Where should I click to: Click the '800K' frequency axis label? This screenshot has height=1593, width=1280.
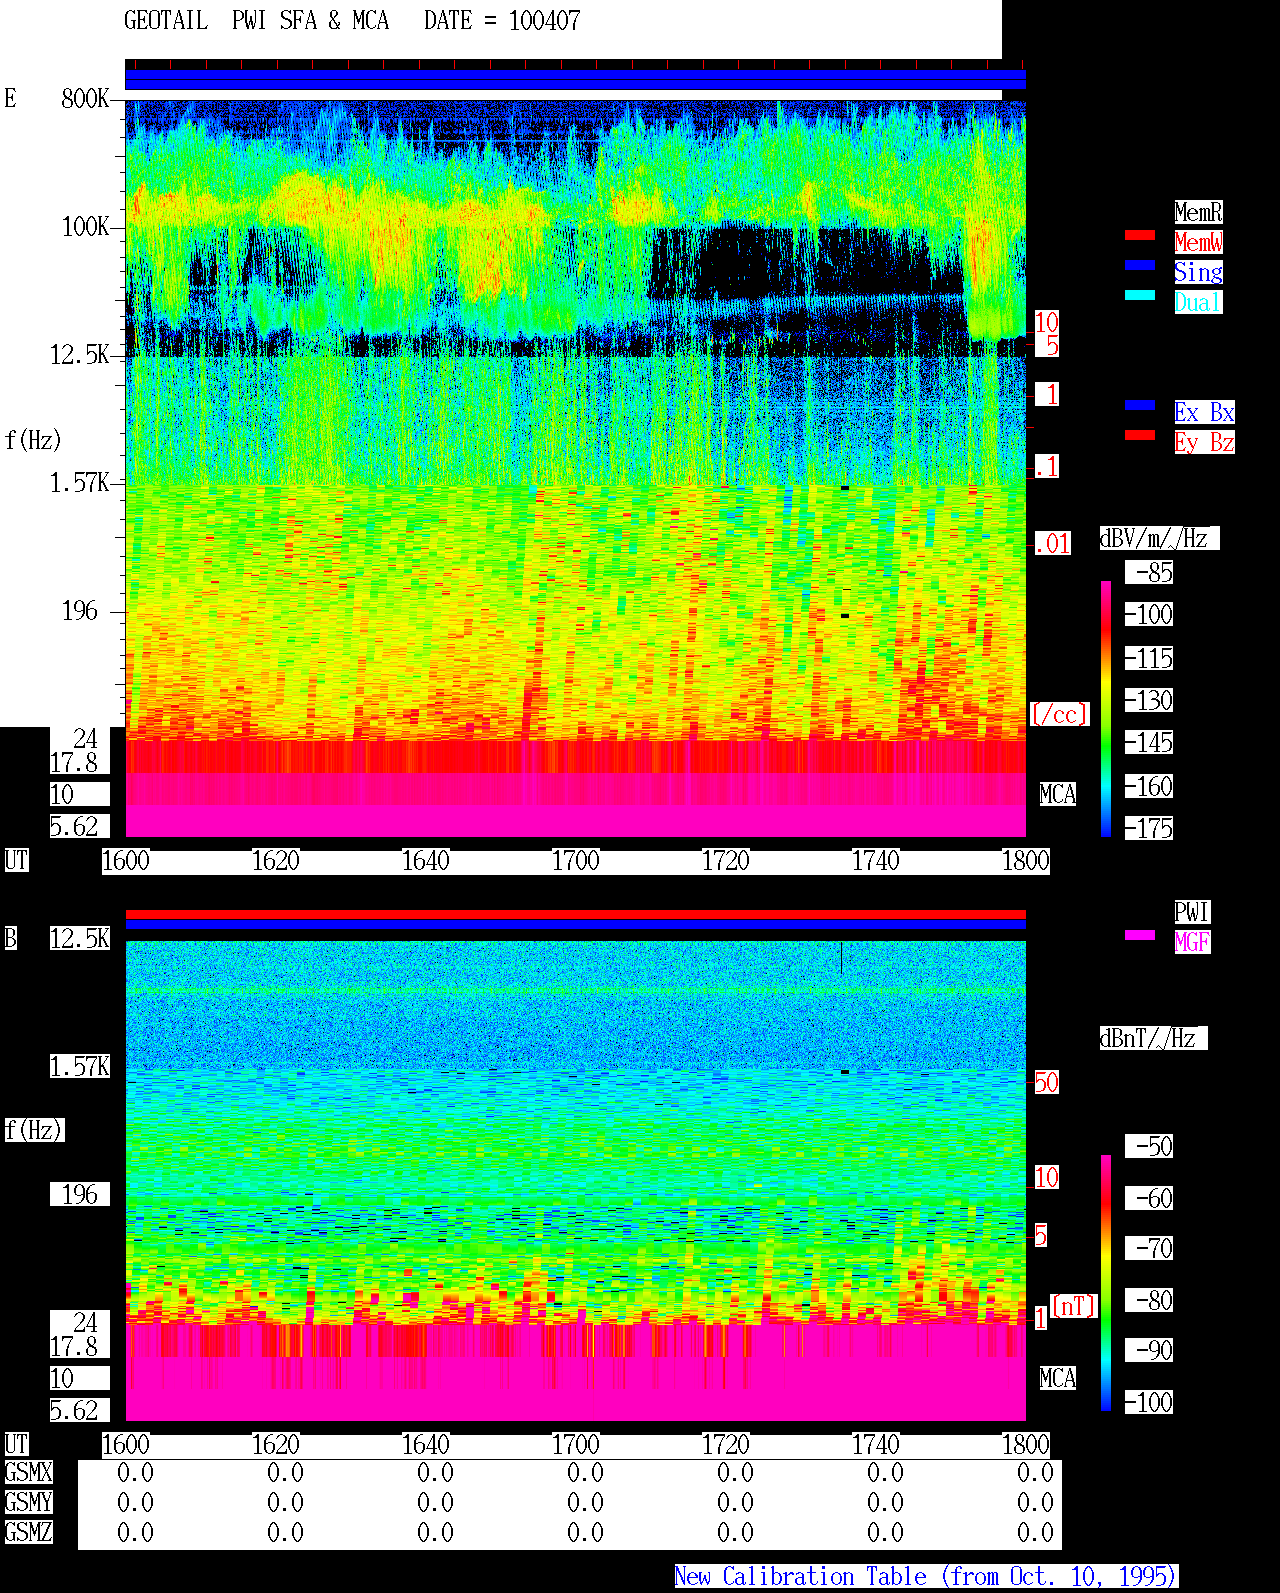pyautogui.click(x=85, y=99)
